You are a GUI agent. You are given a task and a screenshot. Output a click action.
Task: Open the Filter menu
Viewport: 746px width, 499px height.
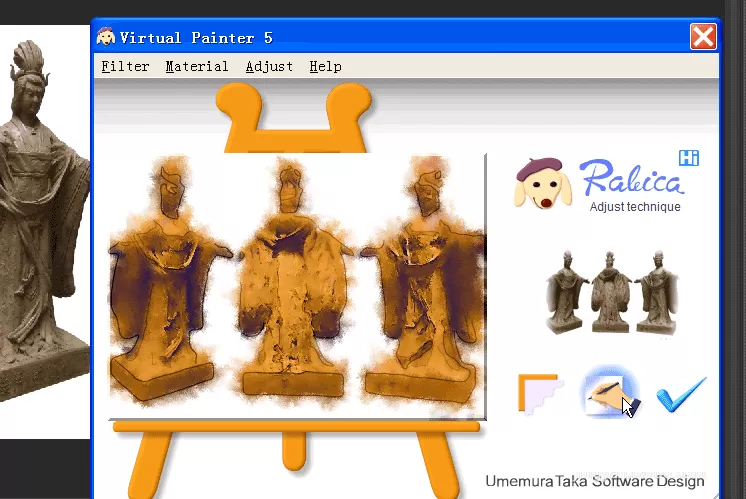pyautogui.click(x=125, y=67)
